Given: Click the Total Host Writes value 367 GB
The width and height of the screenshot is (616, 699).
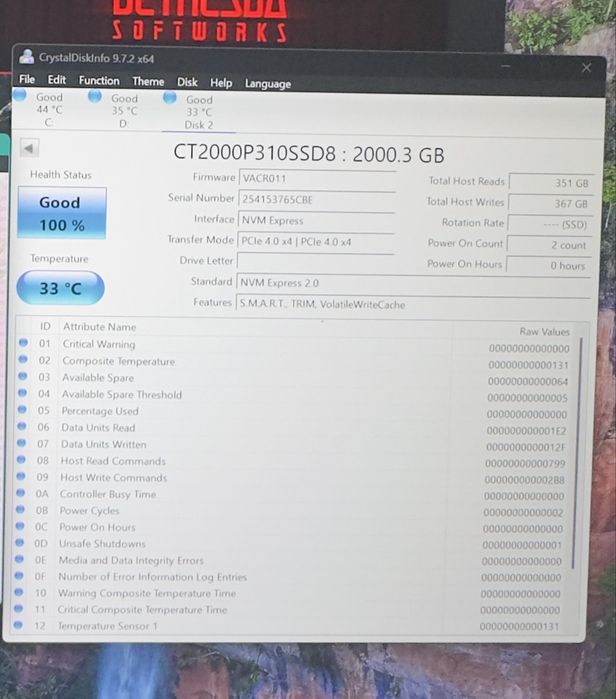Looking at the screenshot, I should coord(550,204).
